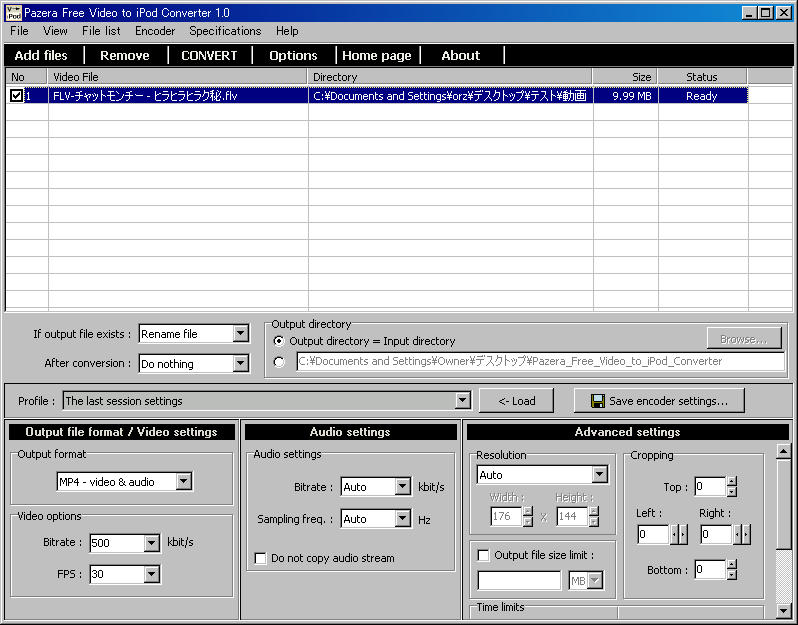Click the No column header
The height and width of the screenshot is (625, 798).
coord(27,77)
